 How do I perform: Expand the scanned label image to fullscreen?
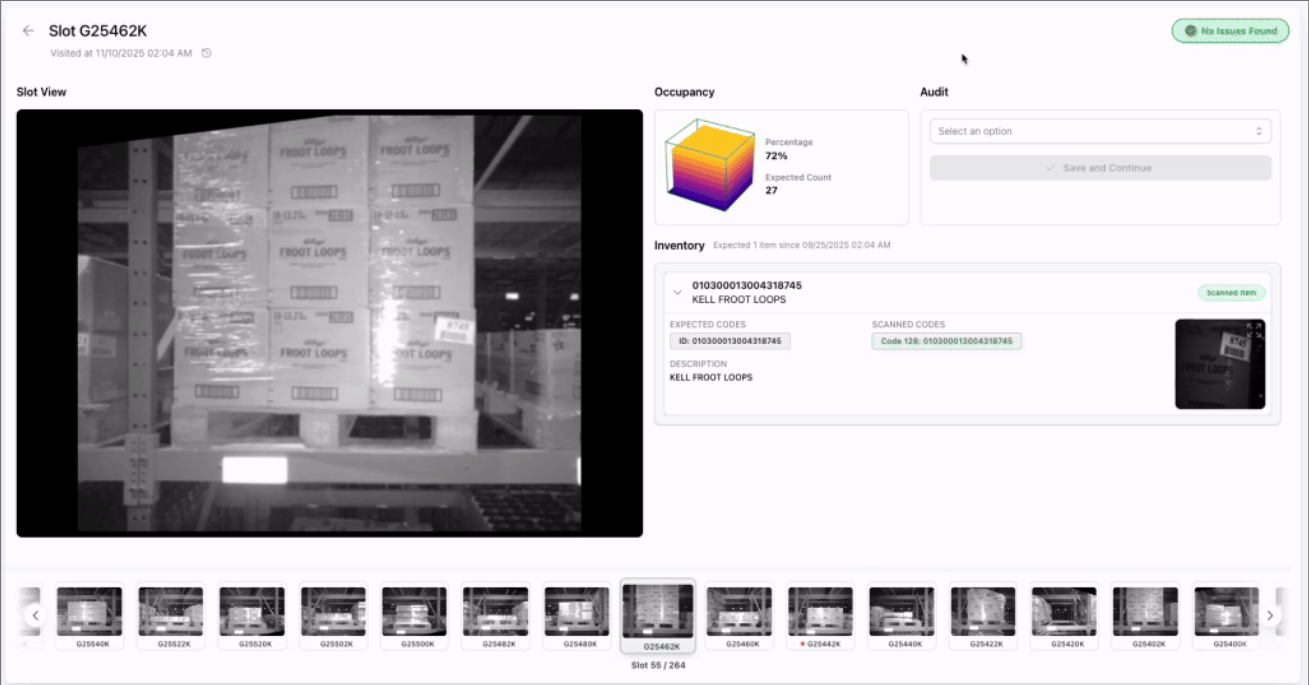click(1255, 329)
